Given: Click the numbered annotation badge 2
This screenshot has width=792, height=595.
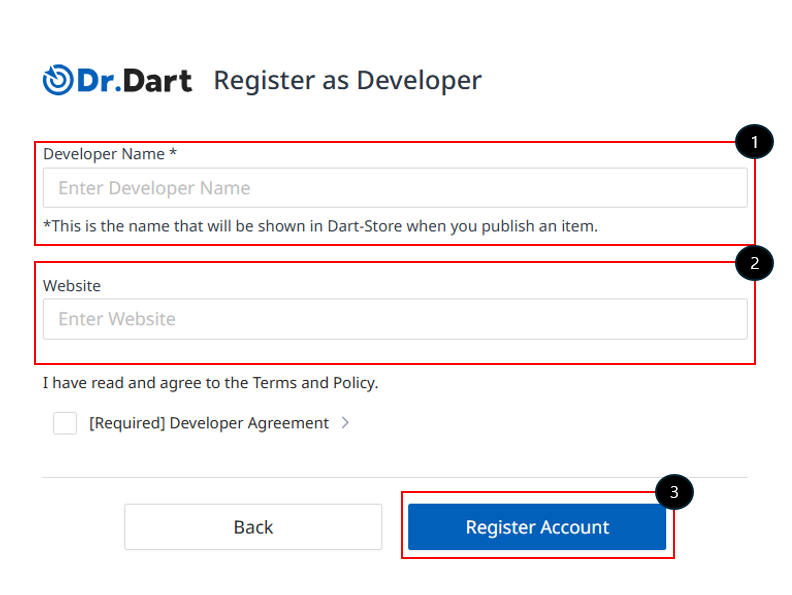Looking at the screenshot, I should point(754,263).
